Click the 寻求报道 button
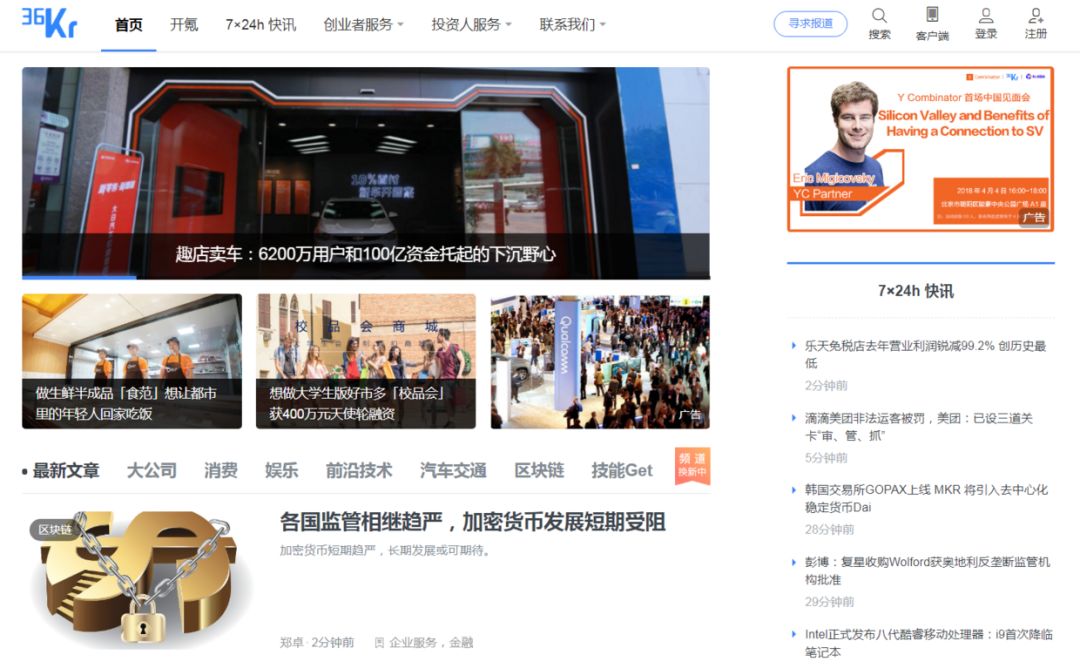Screen dimensions: 1080x668 click(810, 24)
